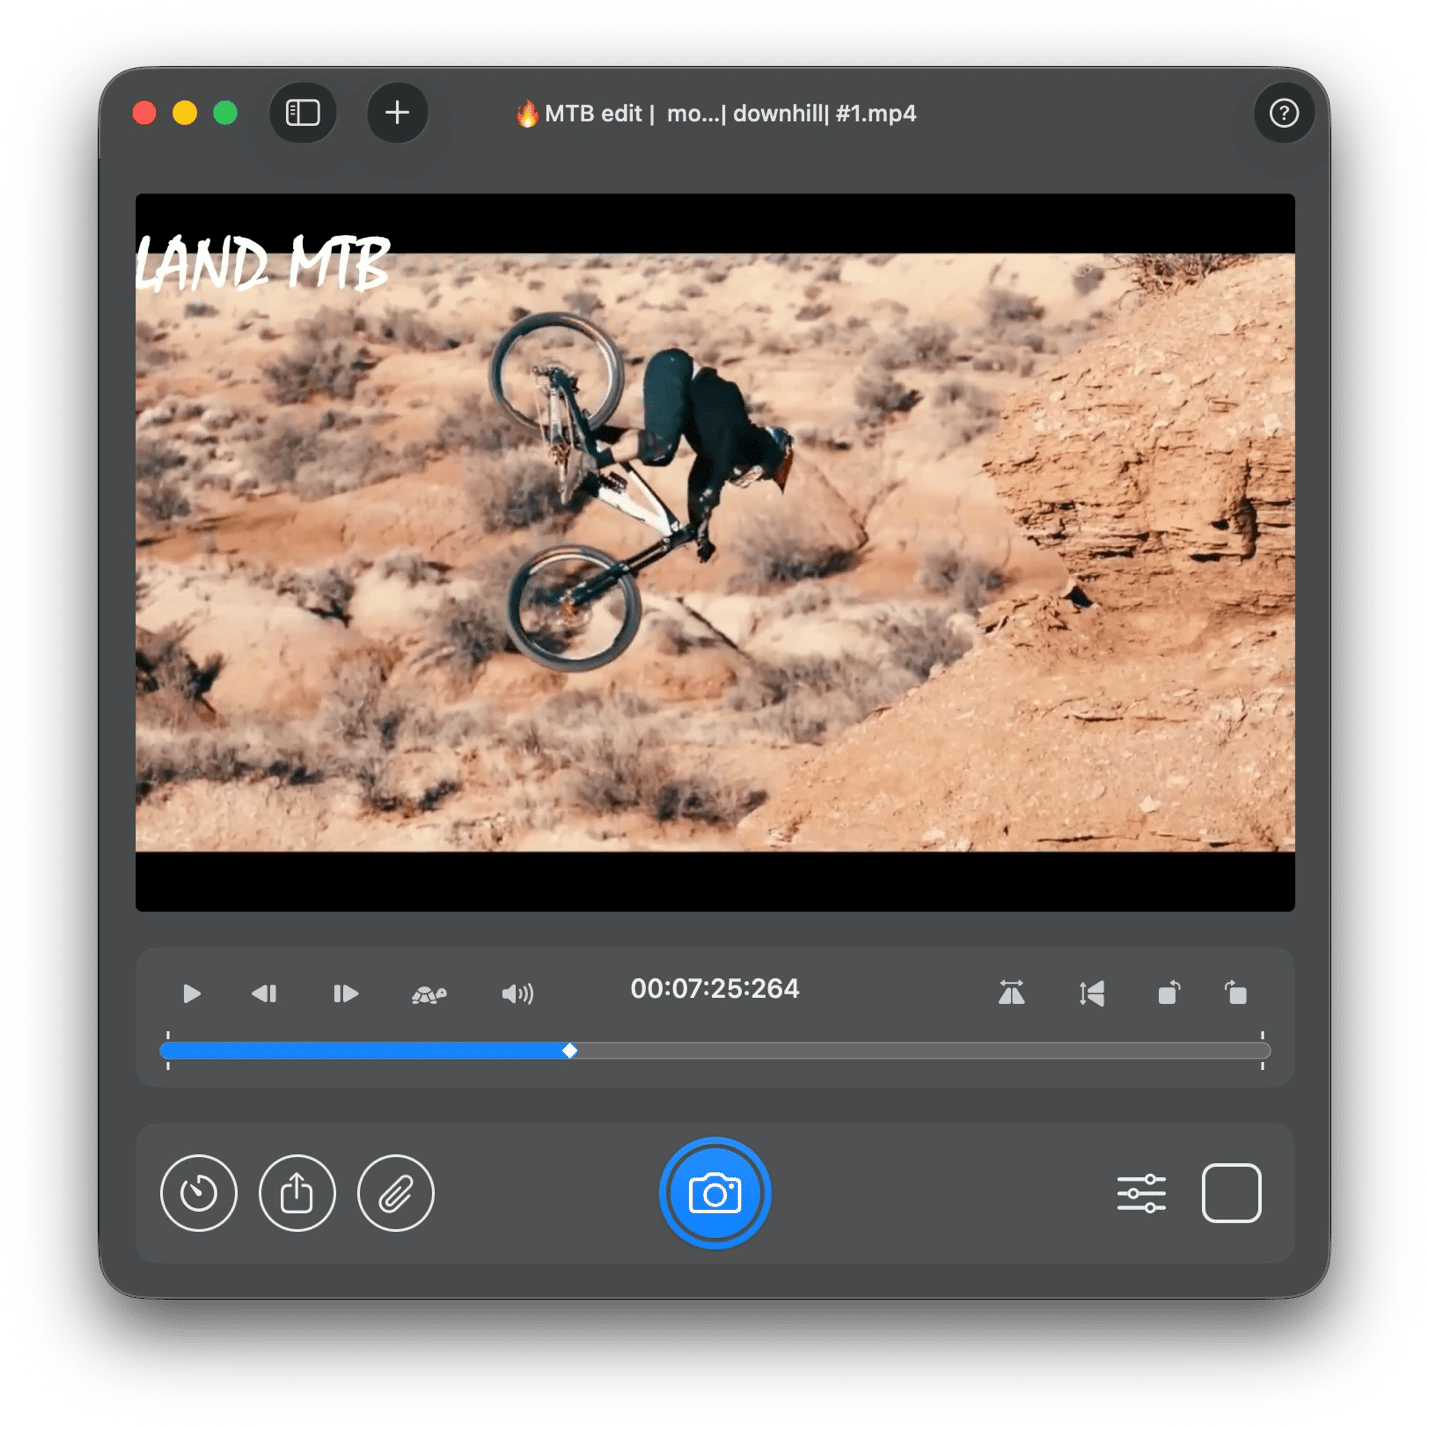Step back one frame
The image size is (1429, 1429).
coord(264,993)
